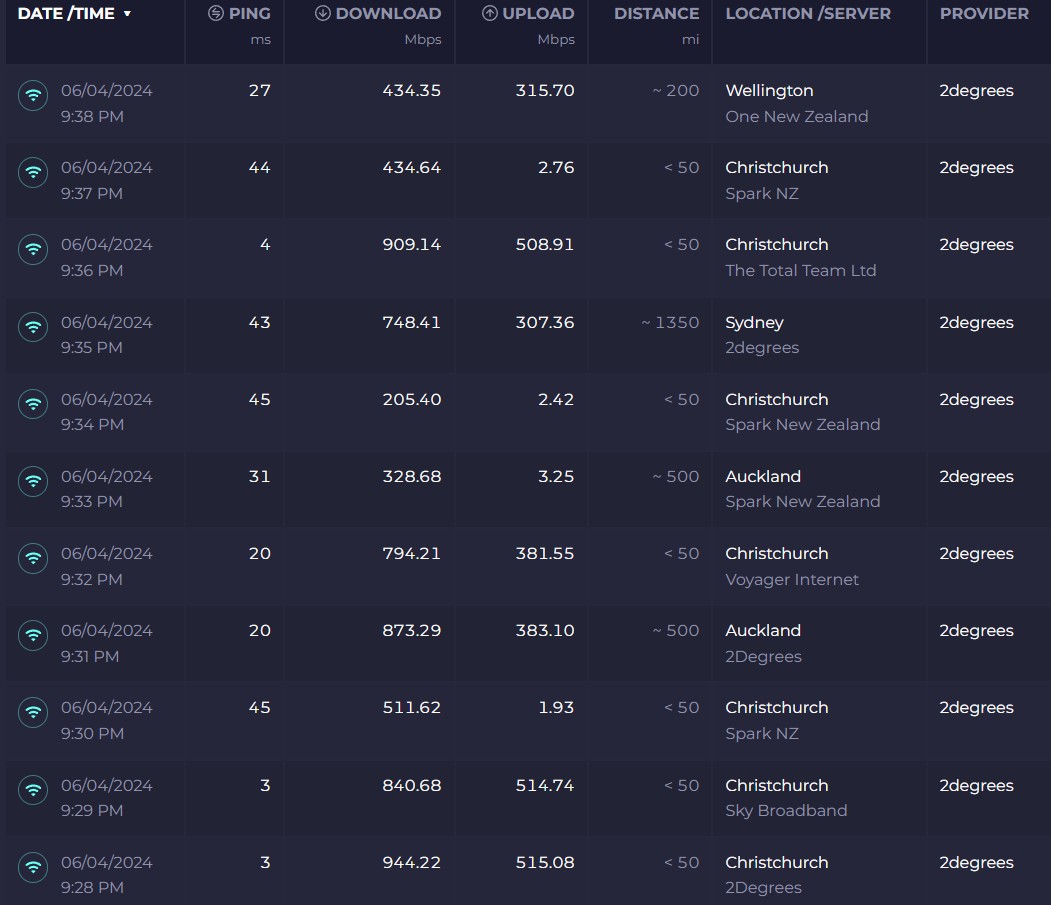The image size is (1051, 905).
Task: Select ping value 27
Action: [259, 90]
